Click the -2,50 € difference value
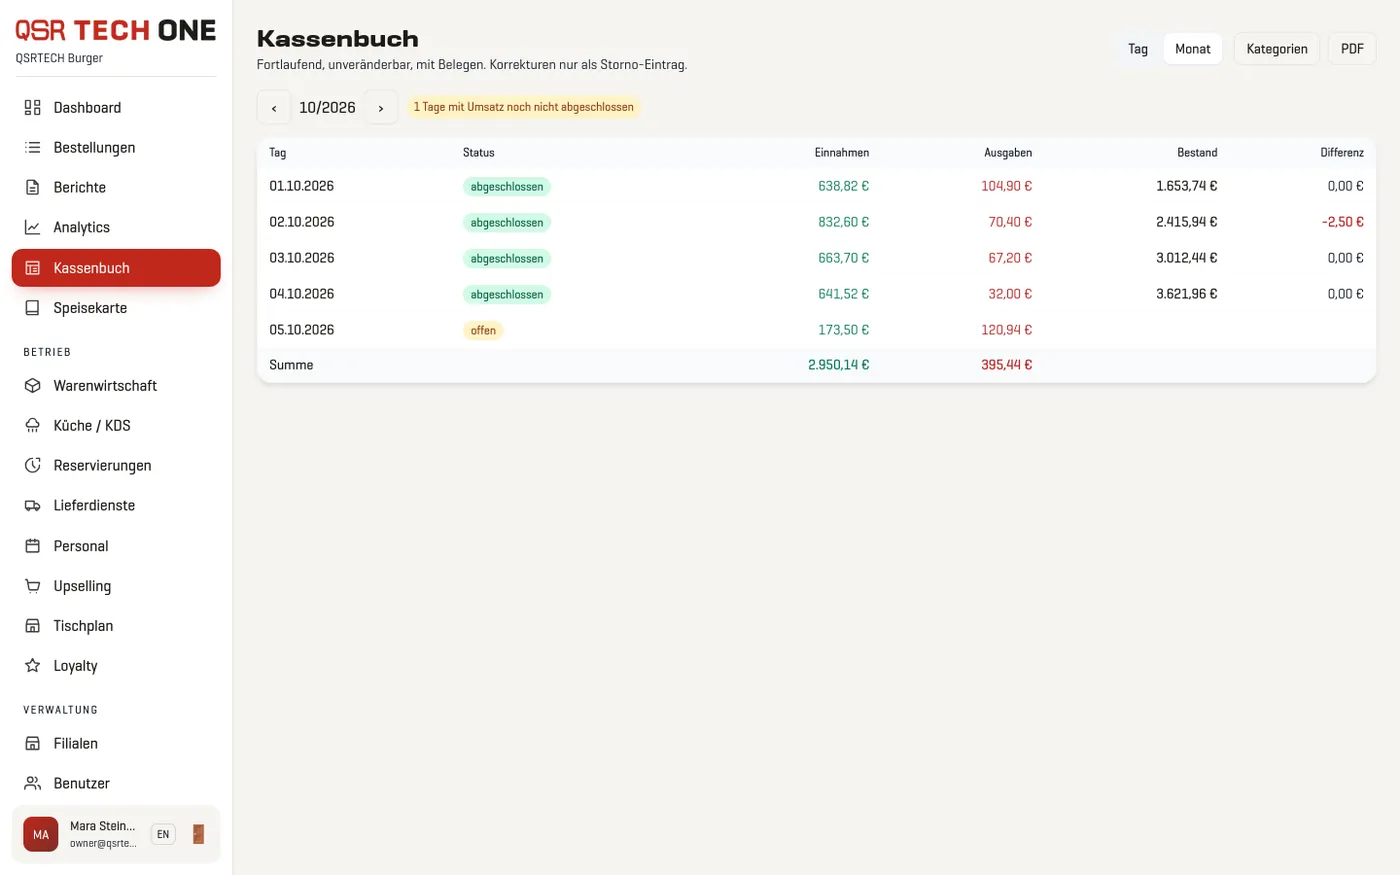The height and width of the screenshot is (875, 1400). [x=1343, y=222]
